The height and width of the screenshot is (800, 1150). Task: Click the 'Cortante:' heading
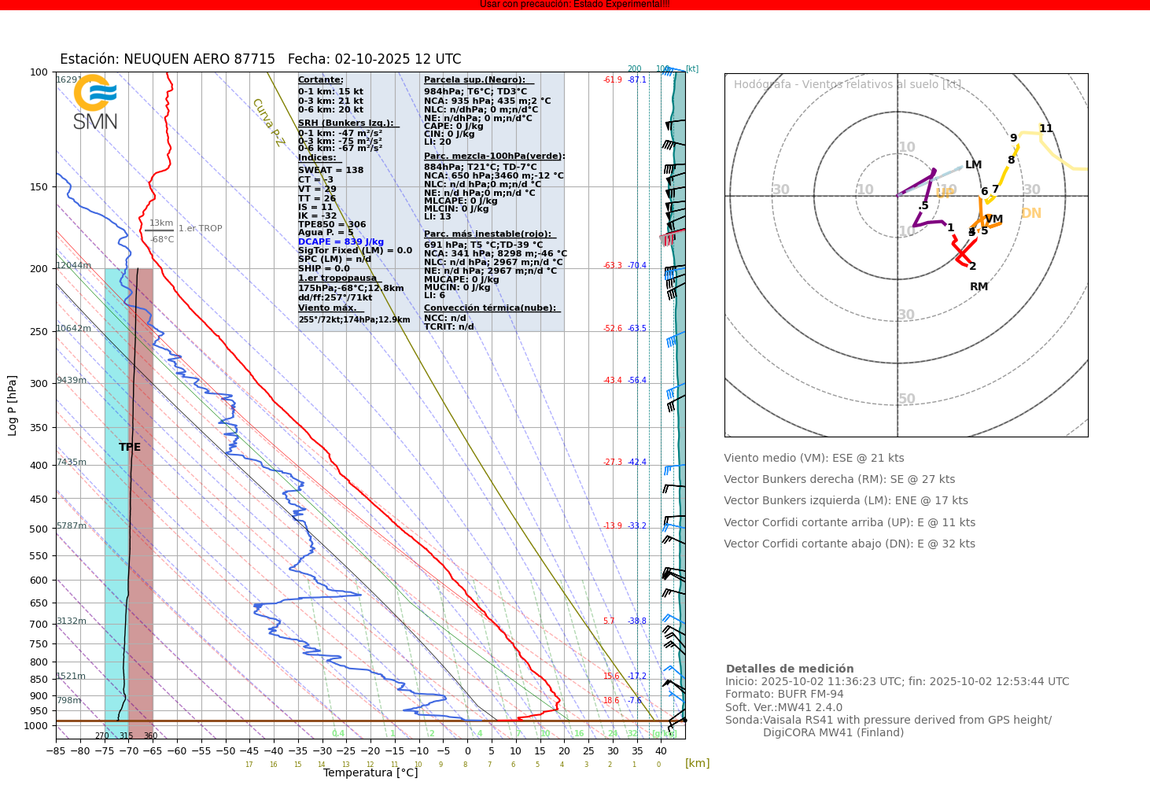point(320,80)
